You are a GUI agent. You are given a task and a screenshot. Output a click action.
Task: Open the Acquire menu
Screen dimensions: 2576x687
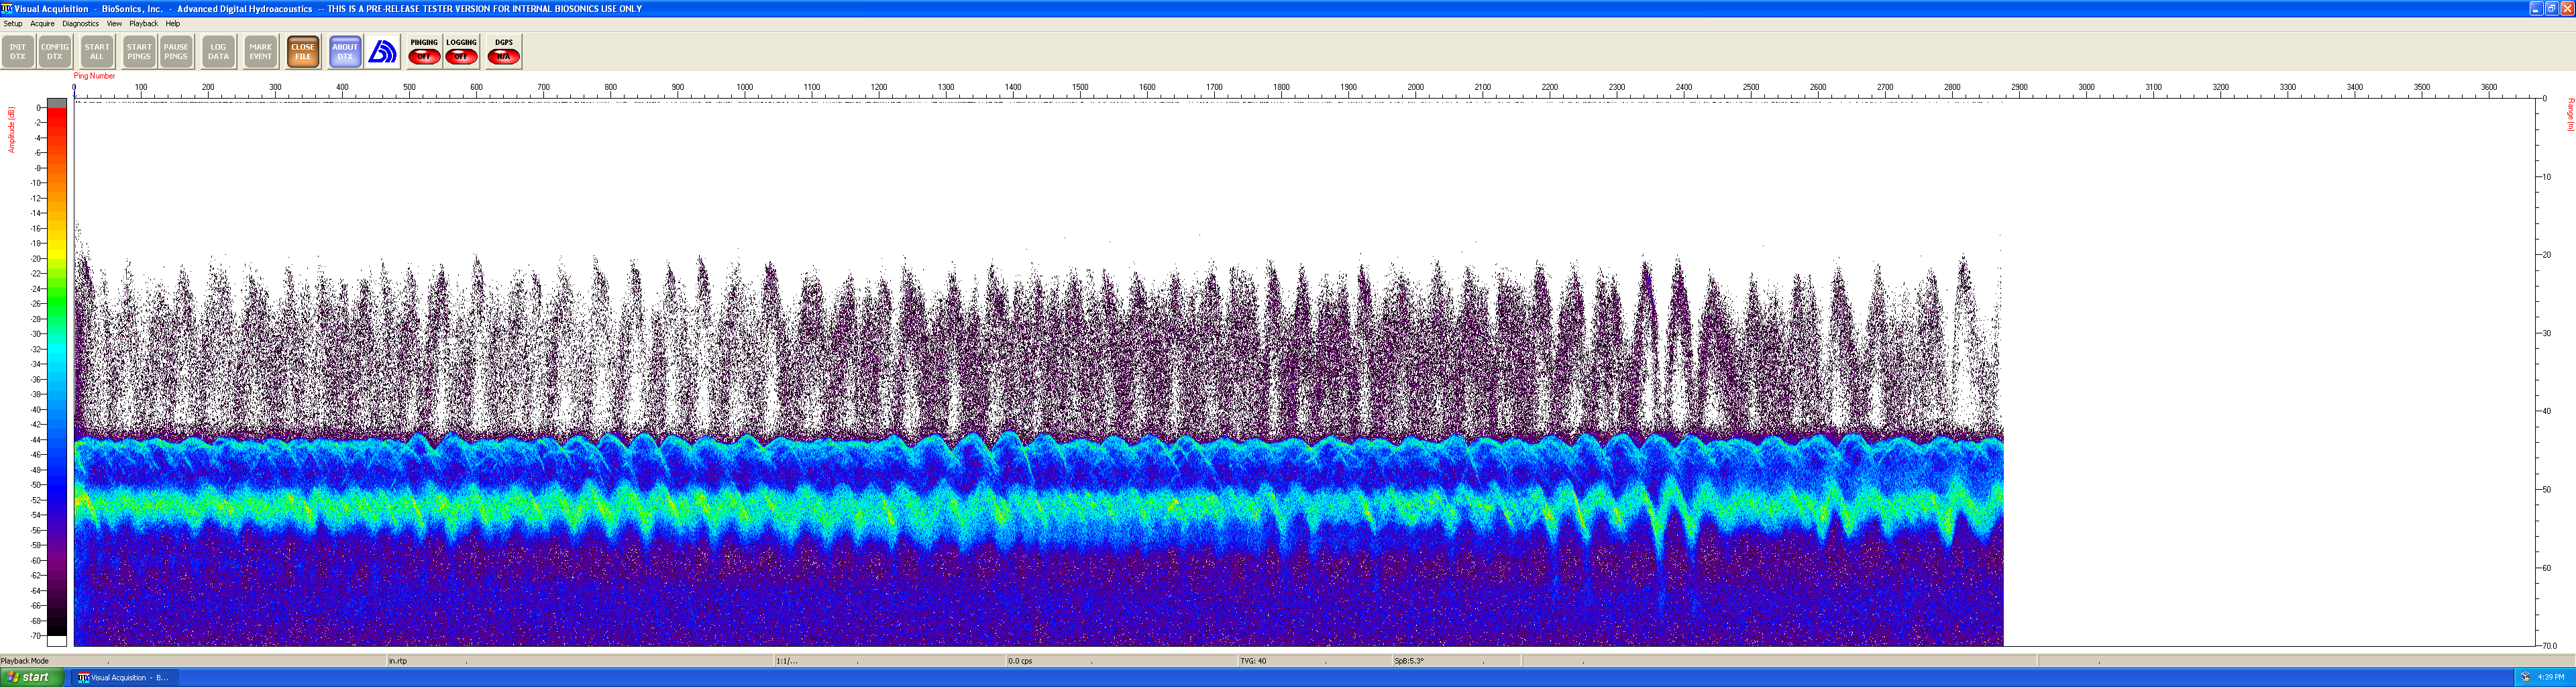(42, 23)
